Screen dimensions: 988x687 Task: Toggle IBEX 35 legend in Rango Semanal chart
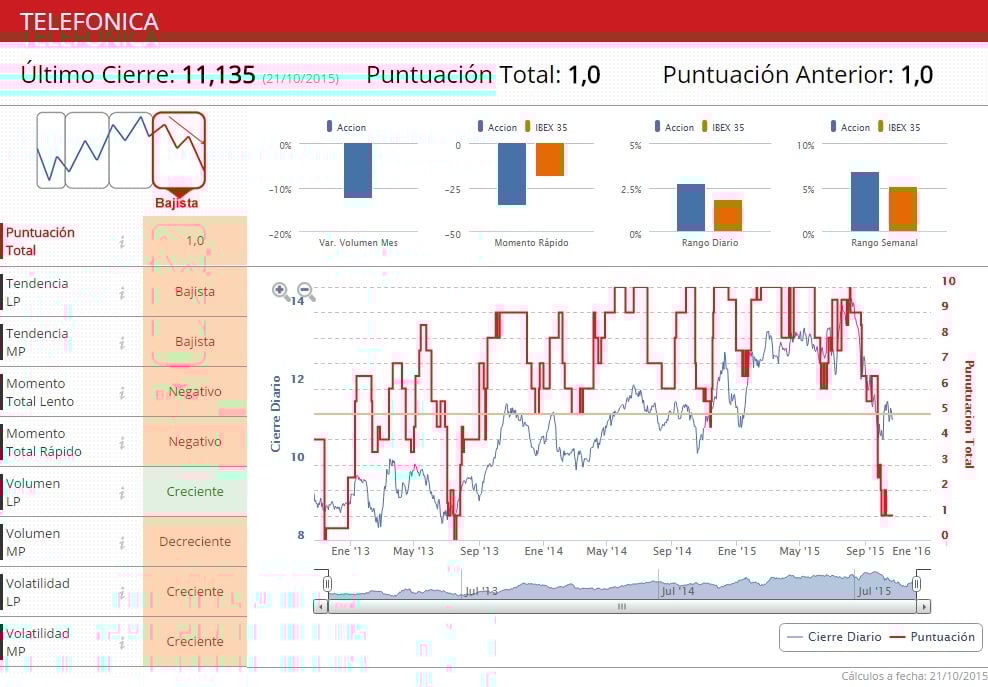click(x=899, y=127)
